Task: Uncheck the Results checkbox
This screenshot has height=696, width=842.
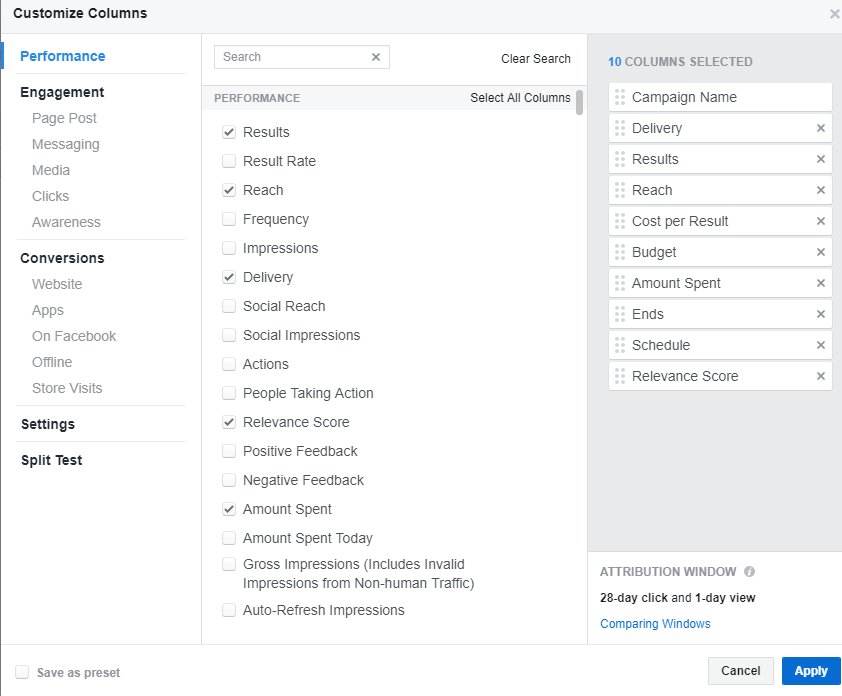Action: 228,131
